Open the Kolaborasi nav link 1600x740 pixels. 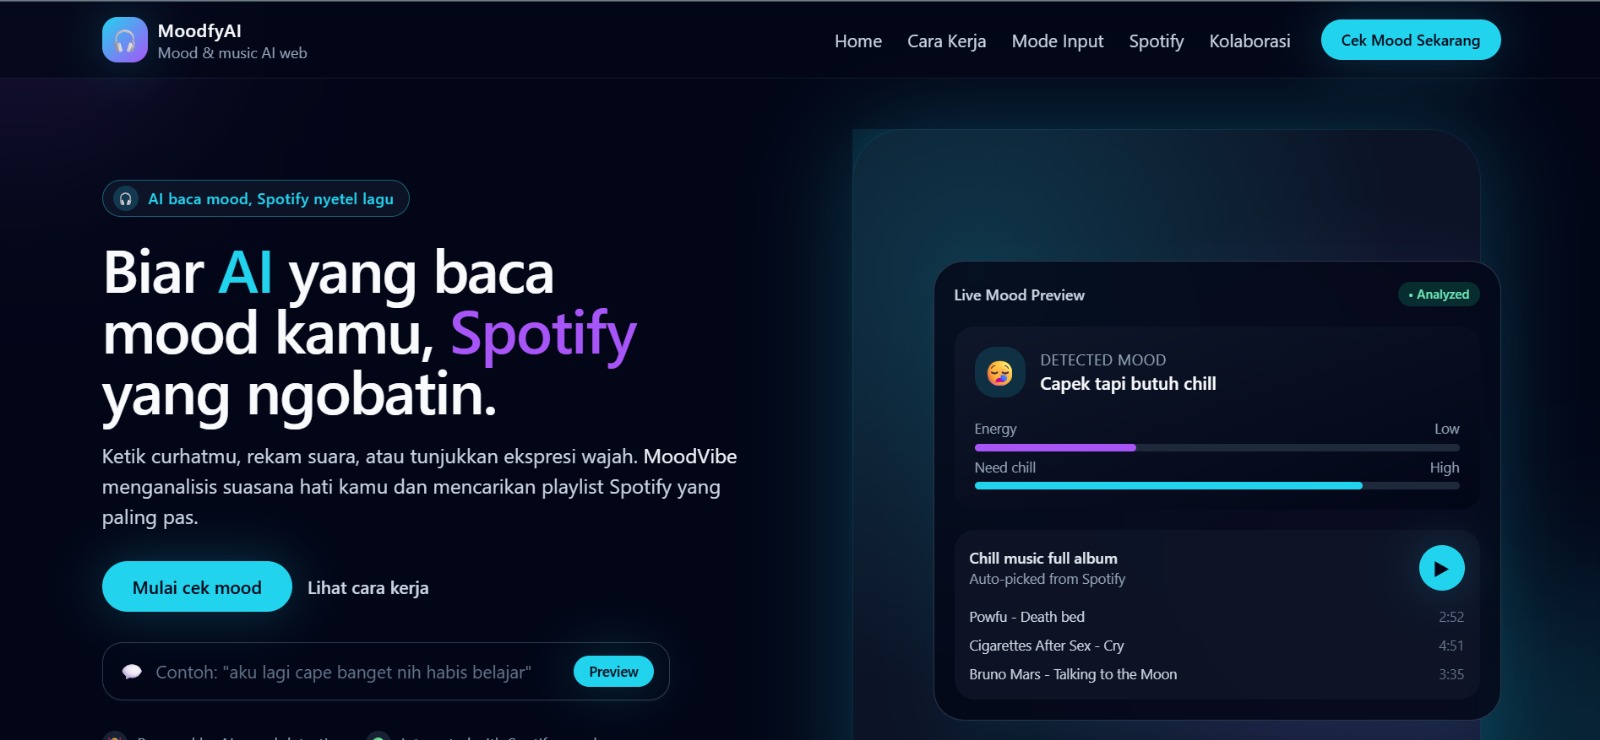(x=1249, y=41)
